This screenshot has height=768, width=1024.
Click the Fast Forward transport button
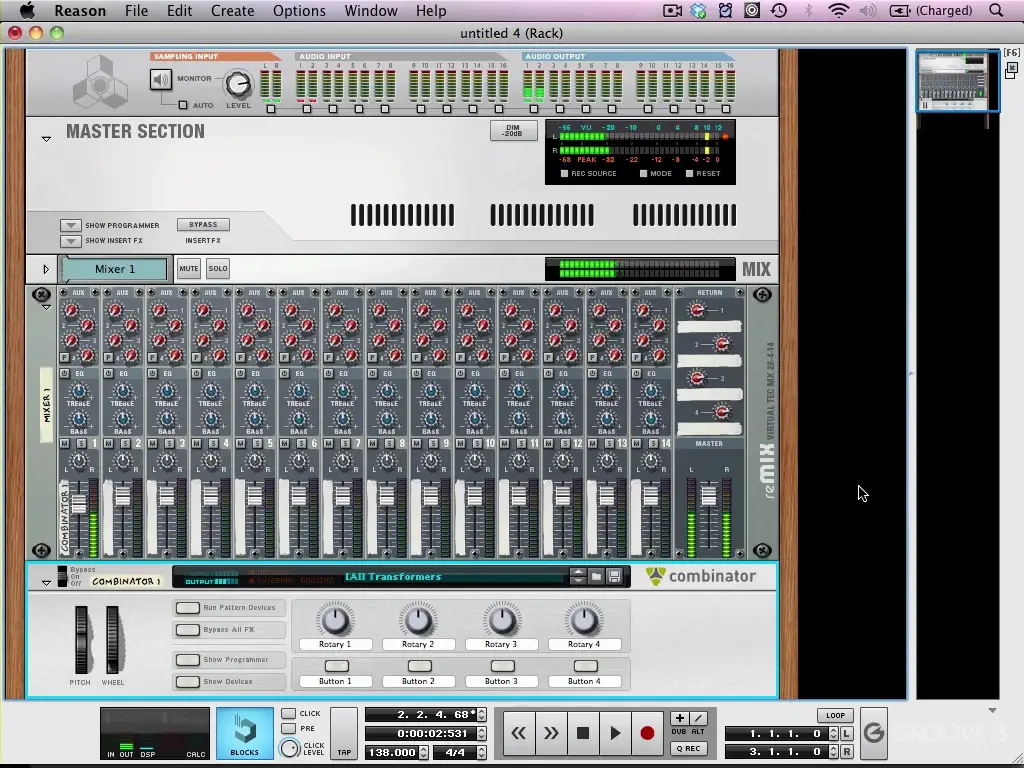click(551, 733)
